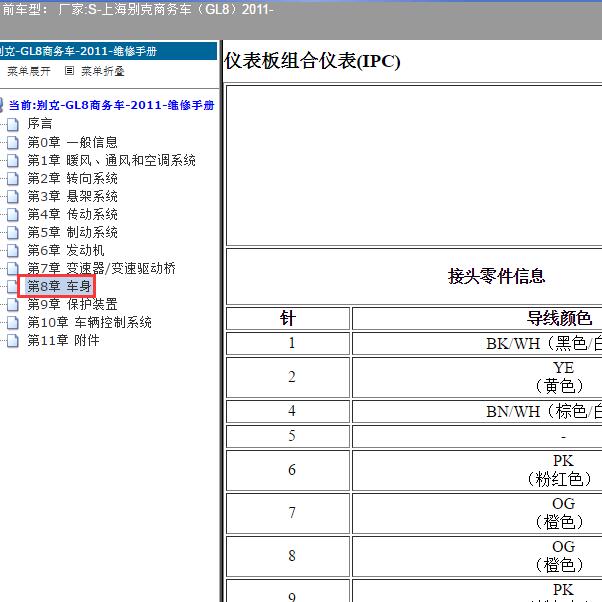
Task: Click the YE（黄色）wire color cell
Action: tap(477, 377)
